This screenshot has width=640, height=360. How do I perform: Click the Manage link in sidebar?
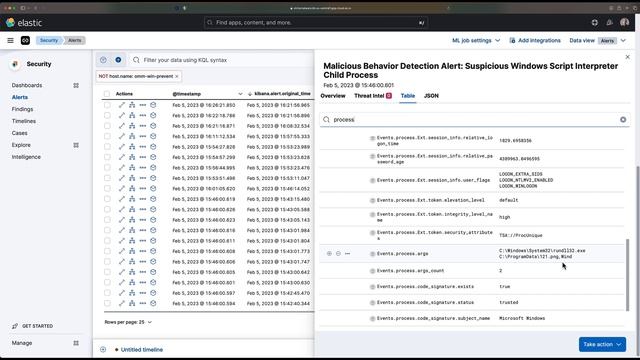click(22, 343)
